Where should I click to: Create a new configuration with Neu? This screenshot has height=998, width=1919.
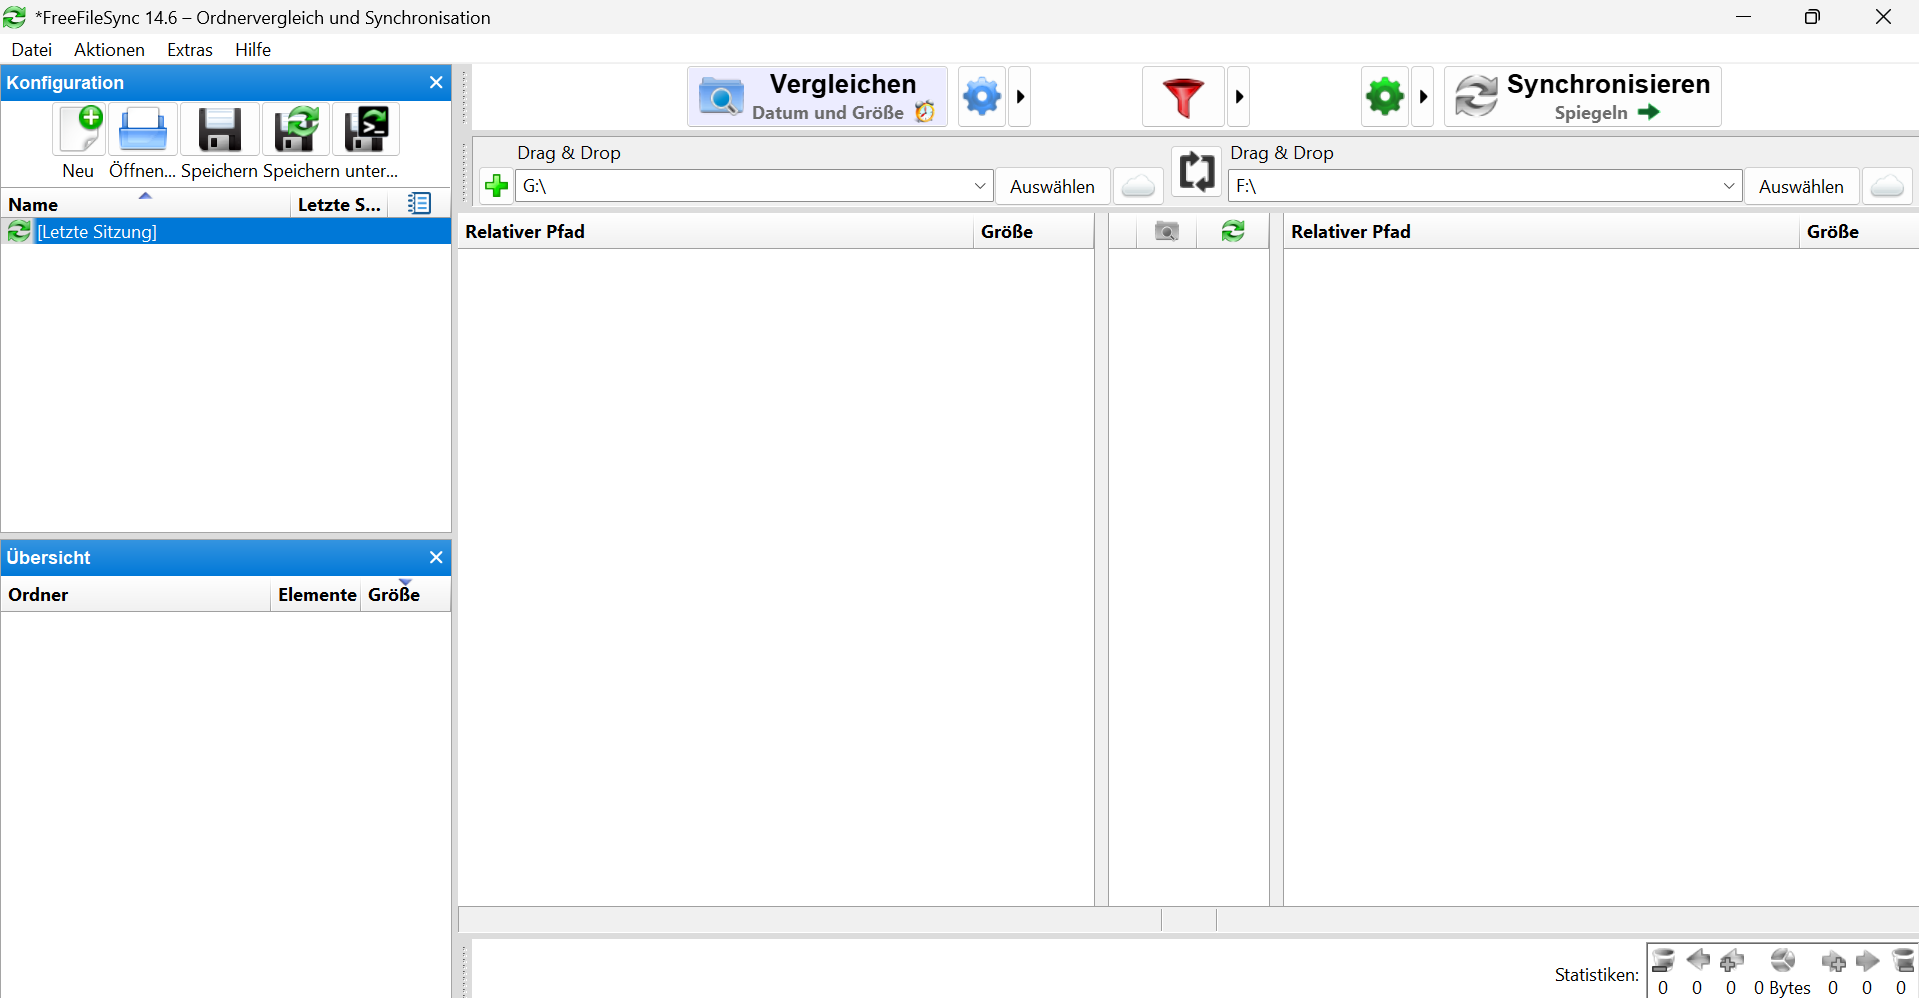[x=79, y=130]
